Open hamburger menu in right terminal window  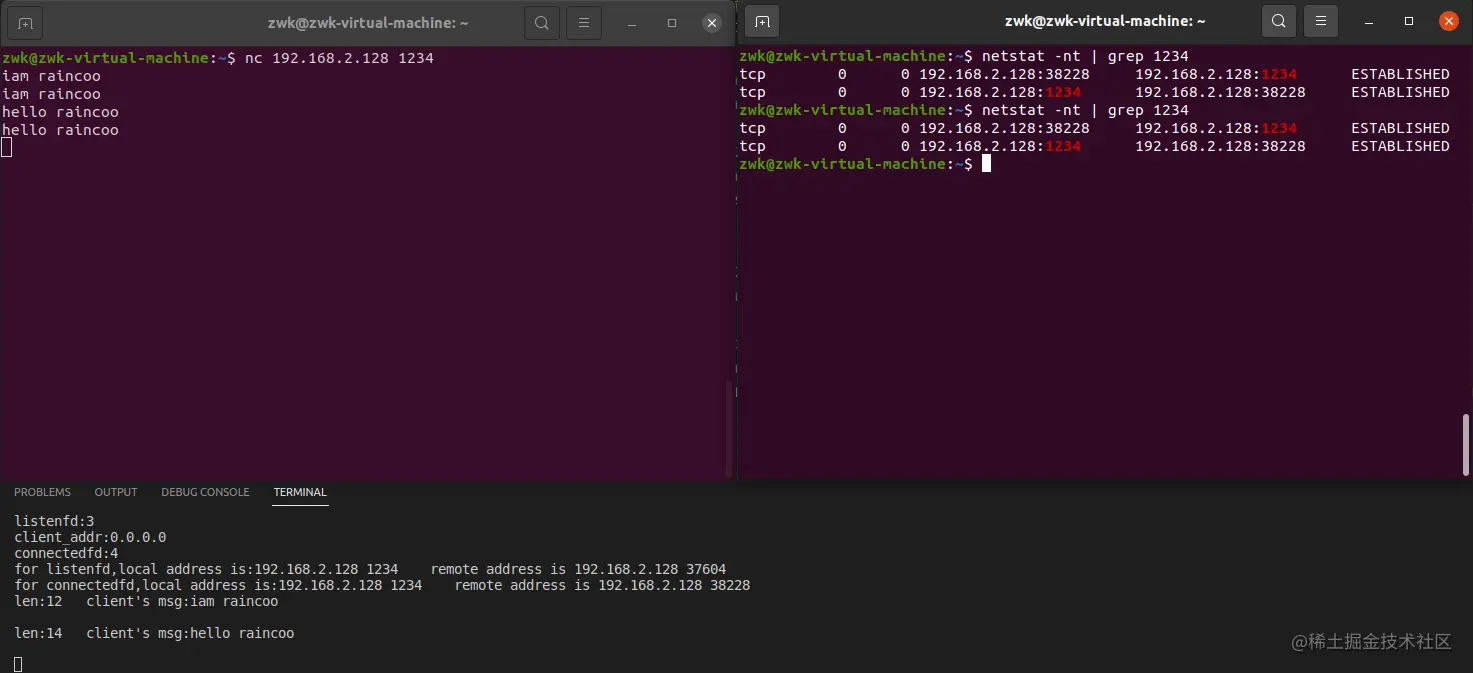tap(1321, 21)
